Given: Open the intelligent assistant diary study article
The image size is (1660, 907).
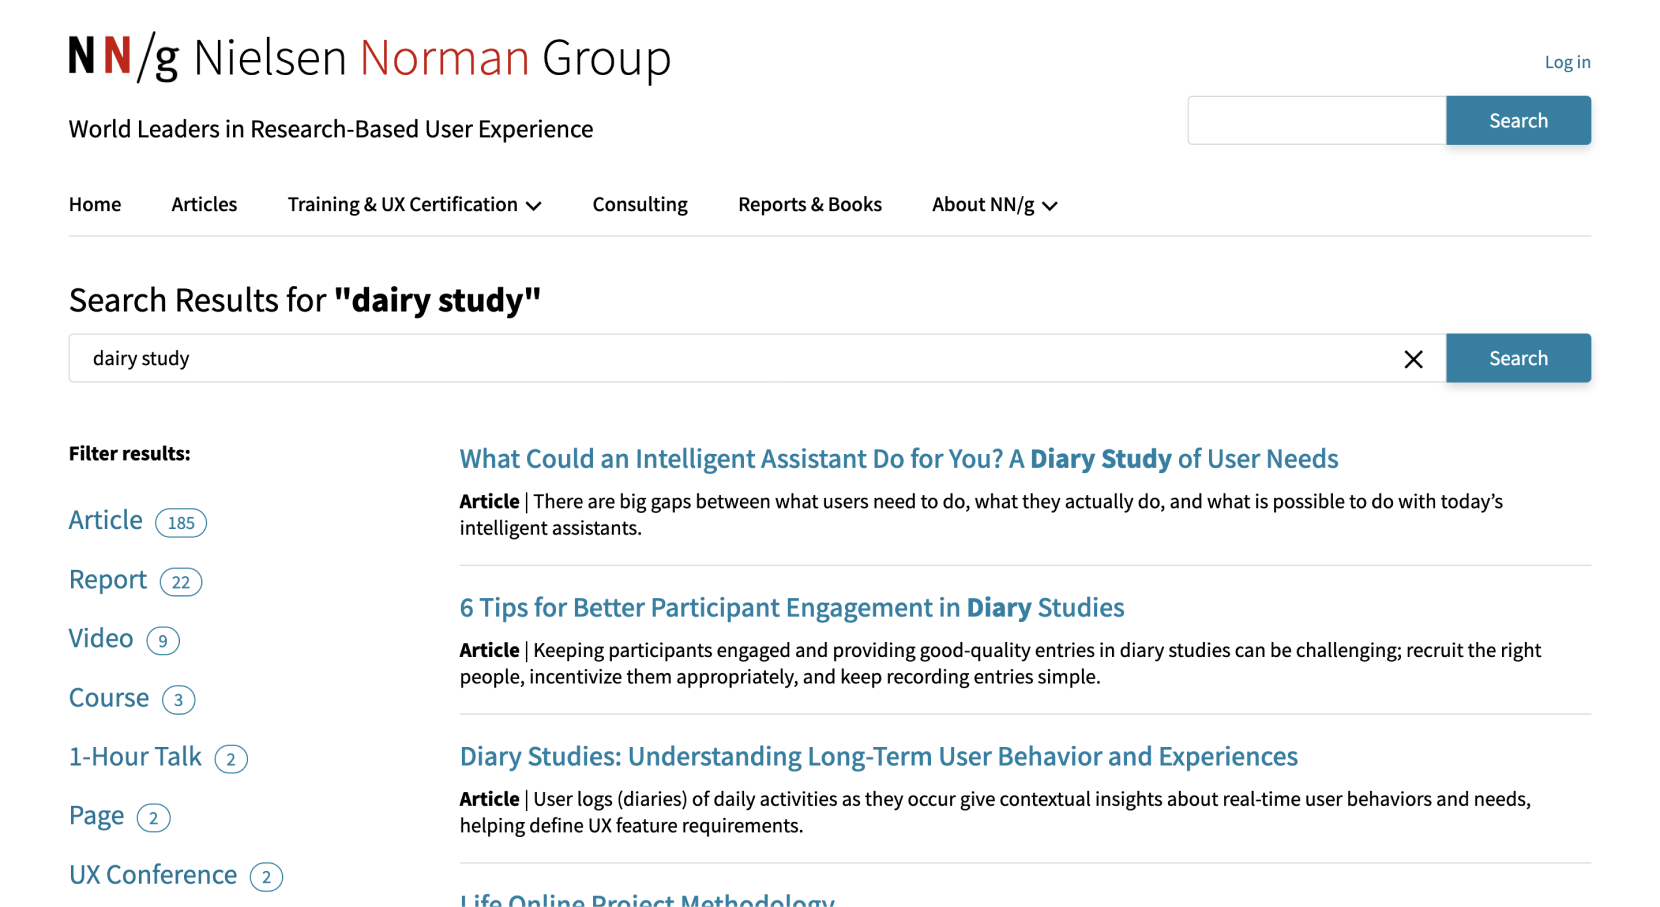Looking at the screenshot, I should click(898, 459).
